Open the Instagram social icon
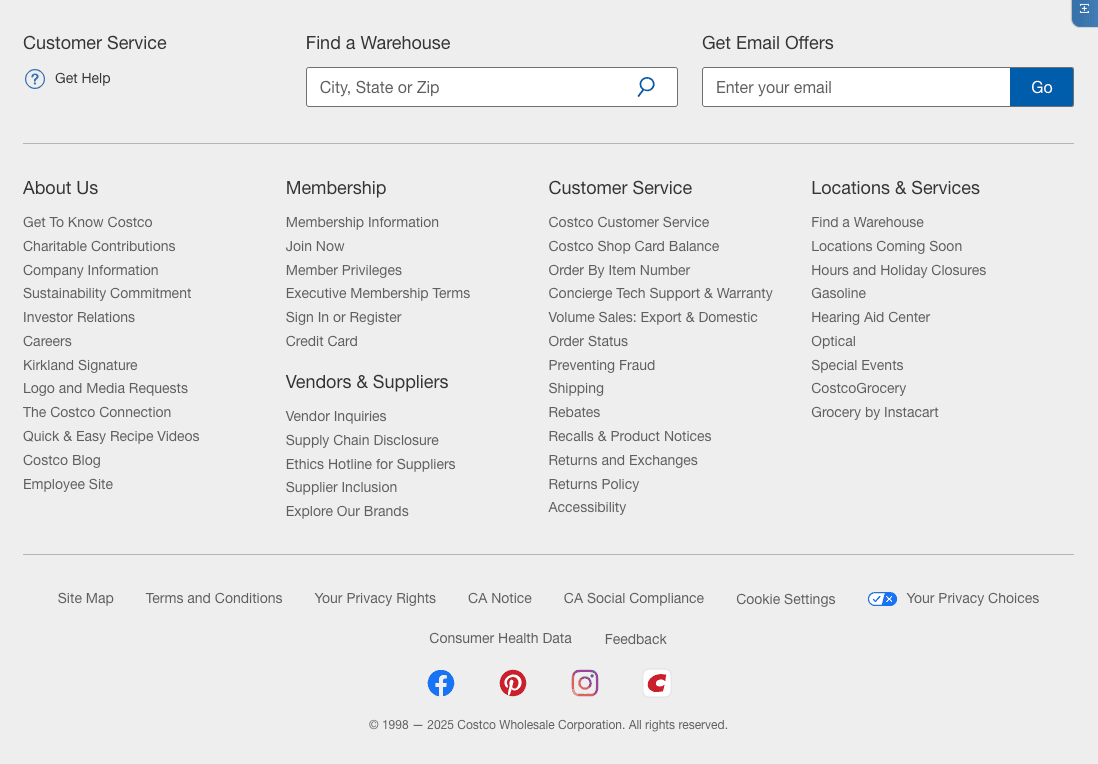 pos(585,683)
